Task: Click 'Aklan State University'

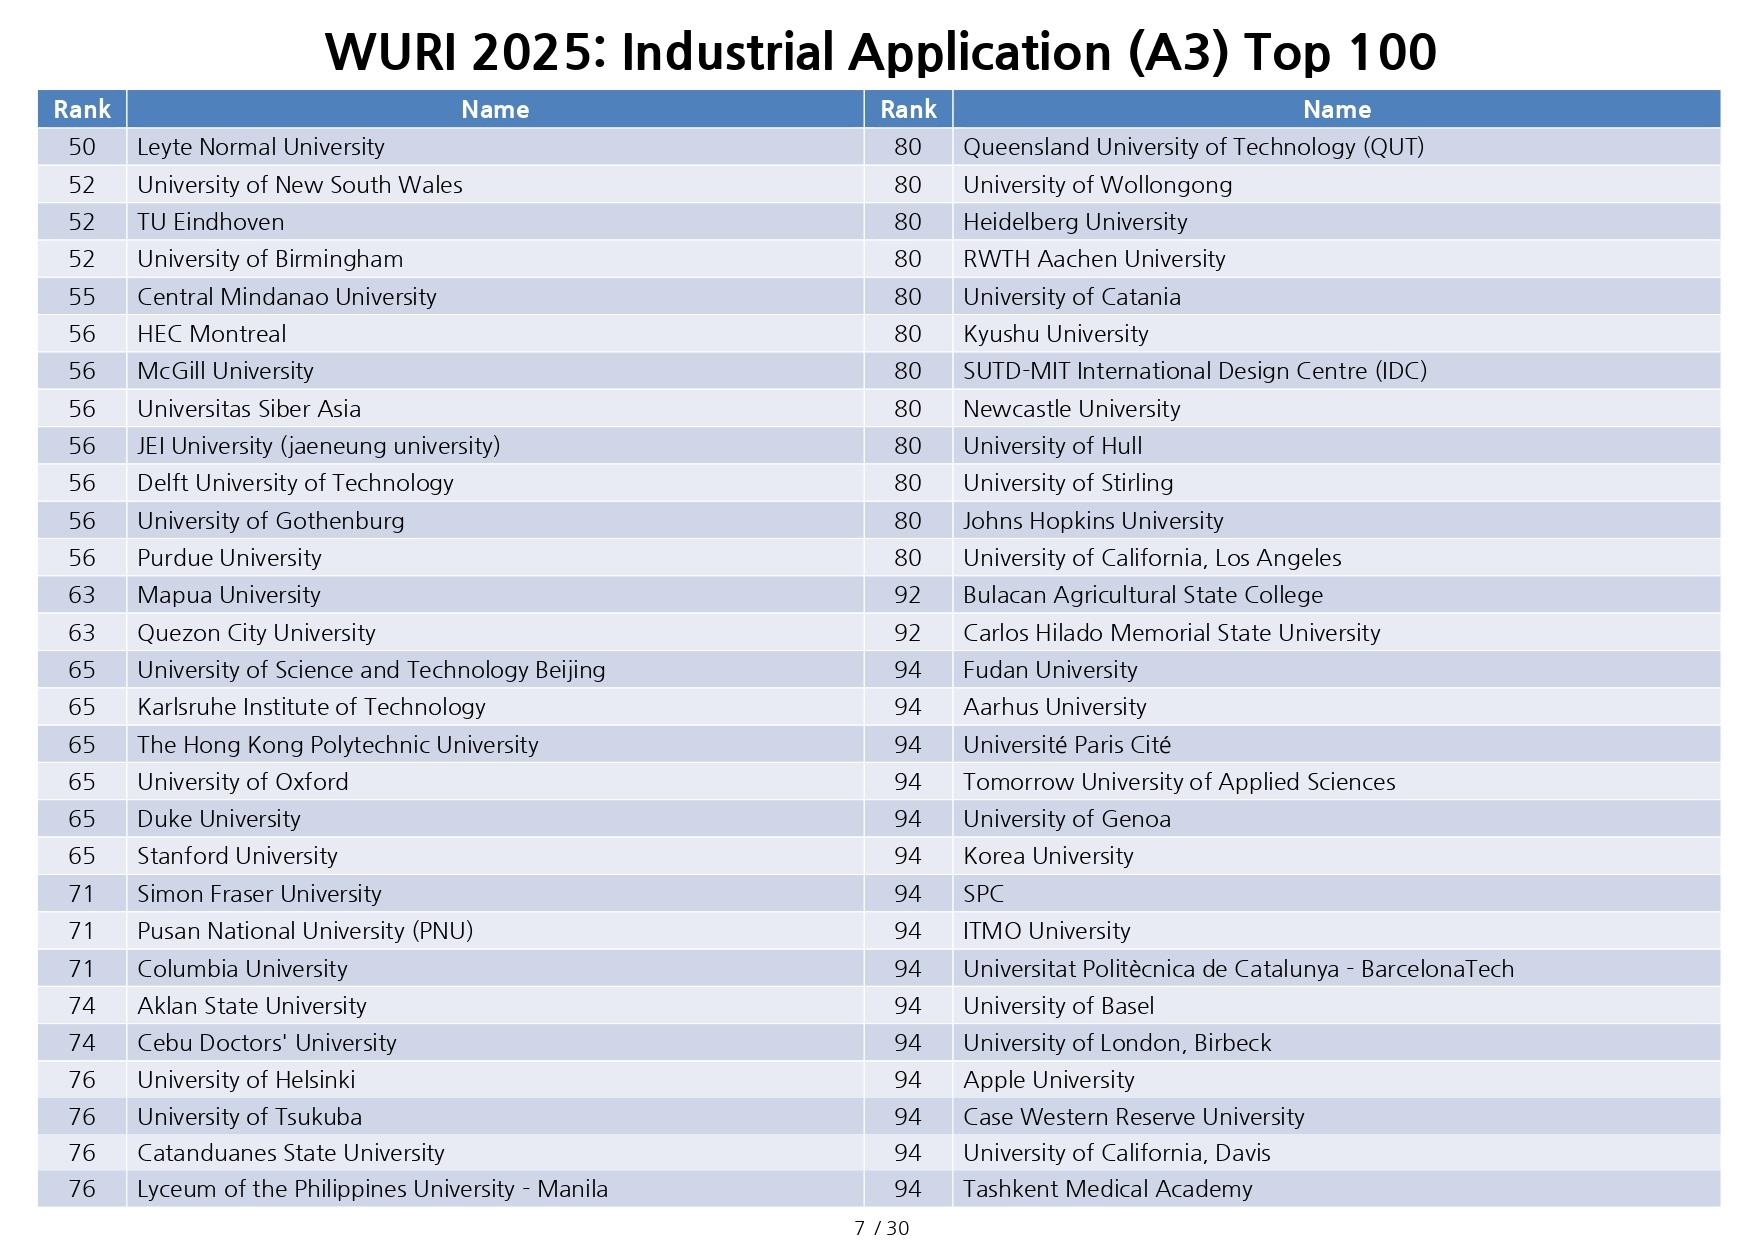Action: pyautogui.click(x=251, y=1006)
